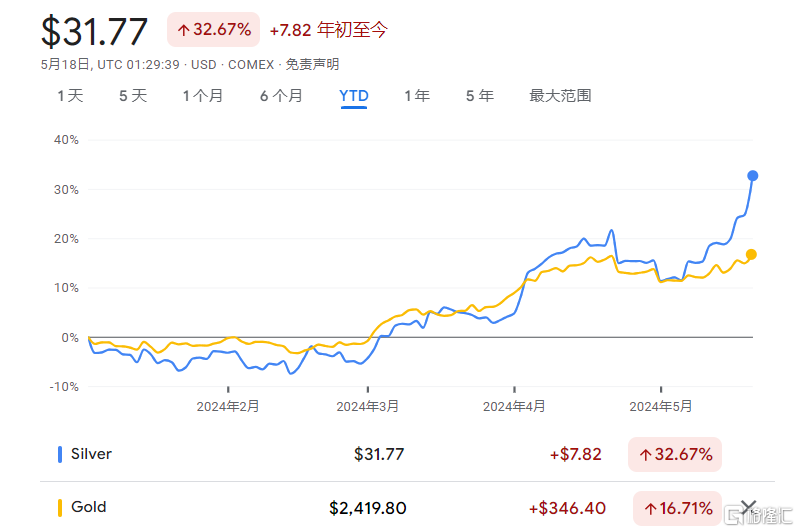
Task: Open the 6个月 chart range
Action: (281, 96)
